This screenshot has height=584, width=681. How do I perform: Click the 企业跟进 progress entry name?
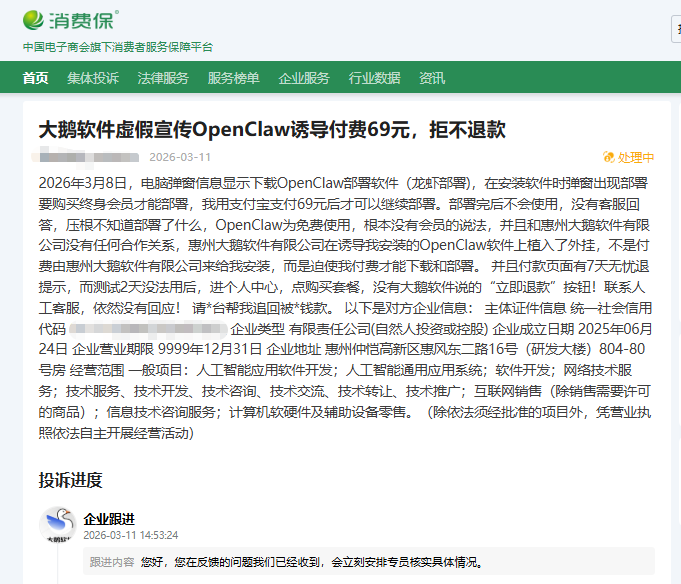[109, 518]
